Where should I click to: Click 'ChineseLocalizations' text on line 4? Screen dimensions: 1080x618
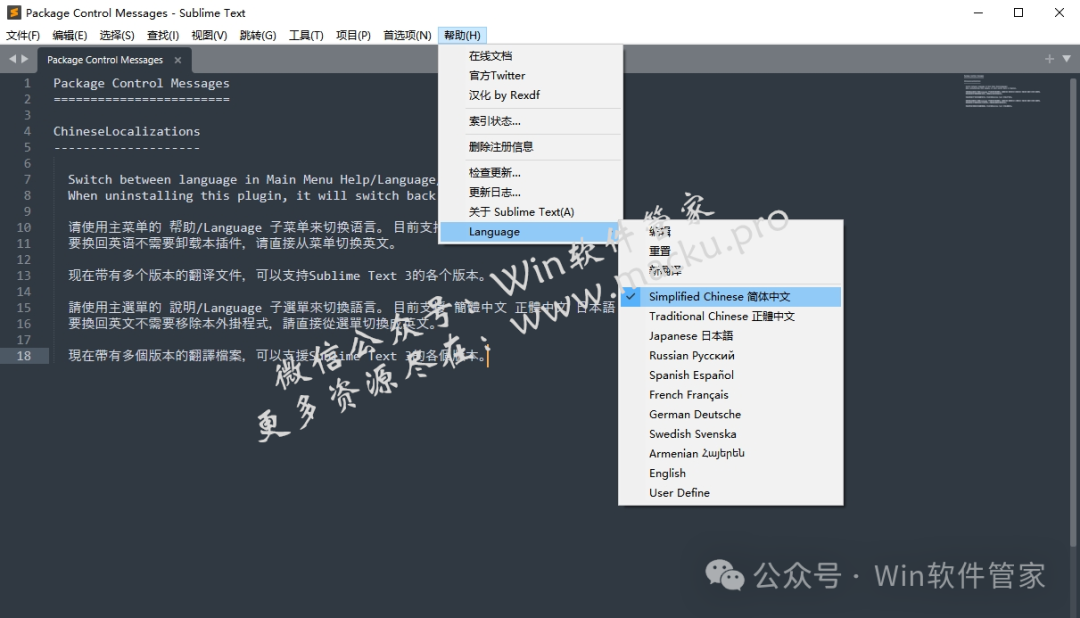tap(127, 132)
